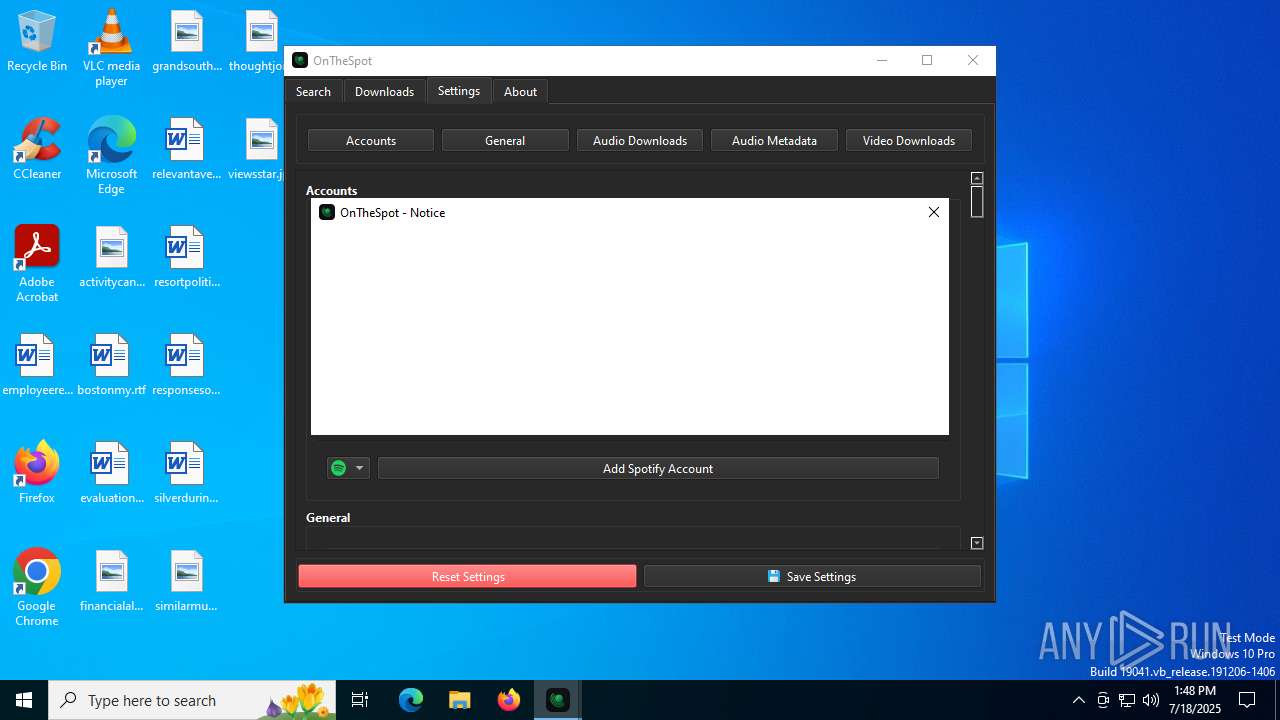Select the similarmu image file icon
Screen dimensions: 1280x720
click(186, 582)
